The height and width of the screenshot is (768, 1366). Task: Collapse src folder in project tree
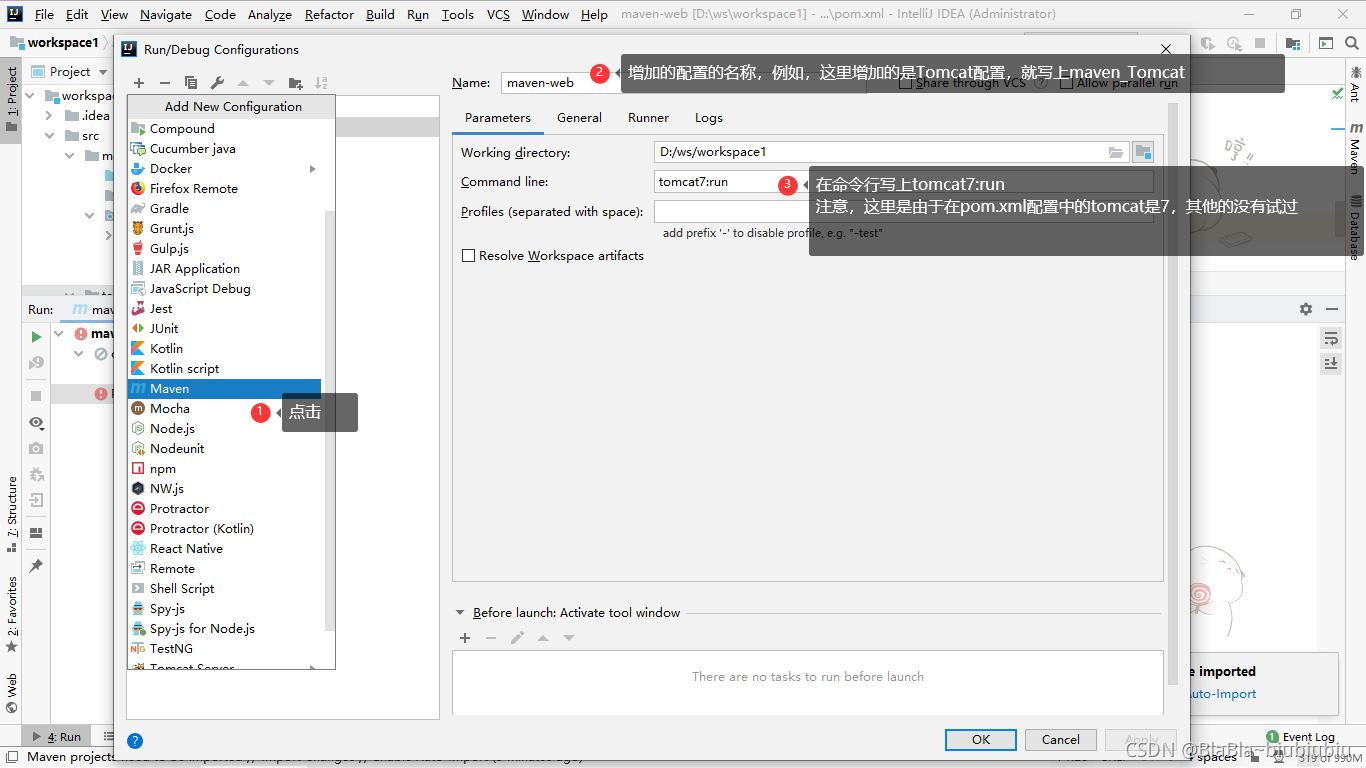tap(49, 136)
